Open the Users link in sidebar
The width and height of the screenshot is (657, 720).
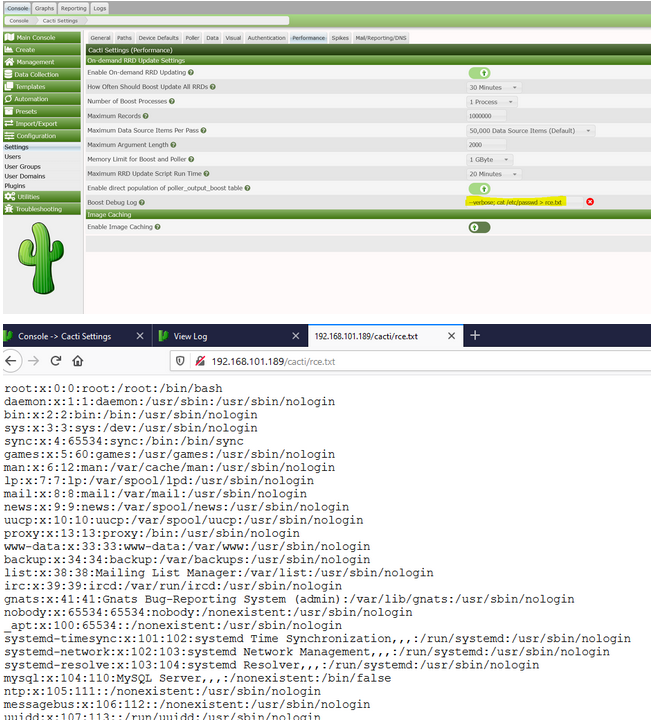(13, 157)
